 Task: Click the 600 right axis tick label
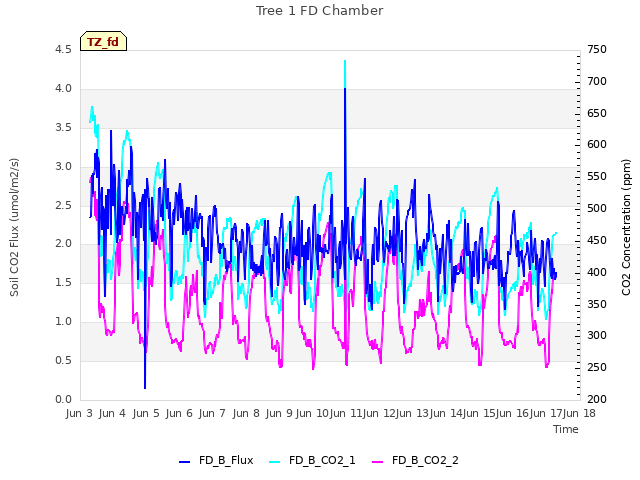pos(597,144)
